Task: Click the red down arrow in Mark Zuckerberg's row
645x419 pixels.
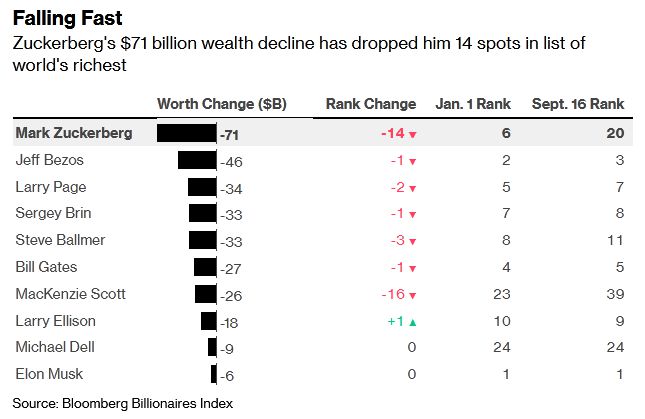Action: tap(412, 134)
